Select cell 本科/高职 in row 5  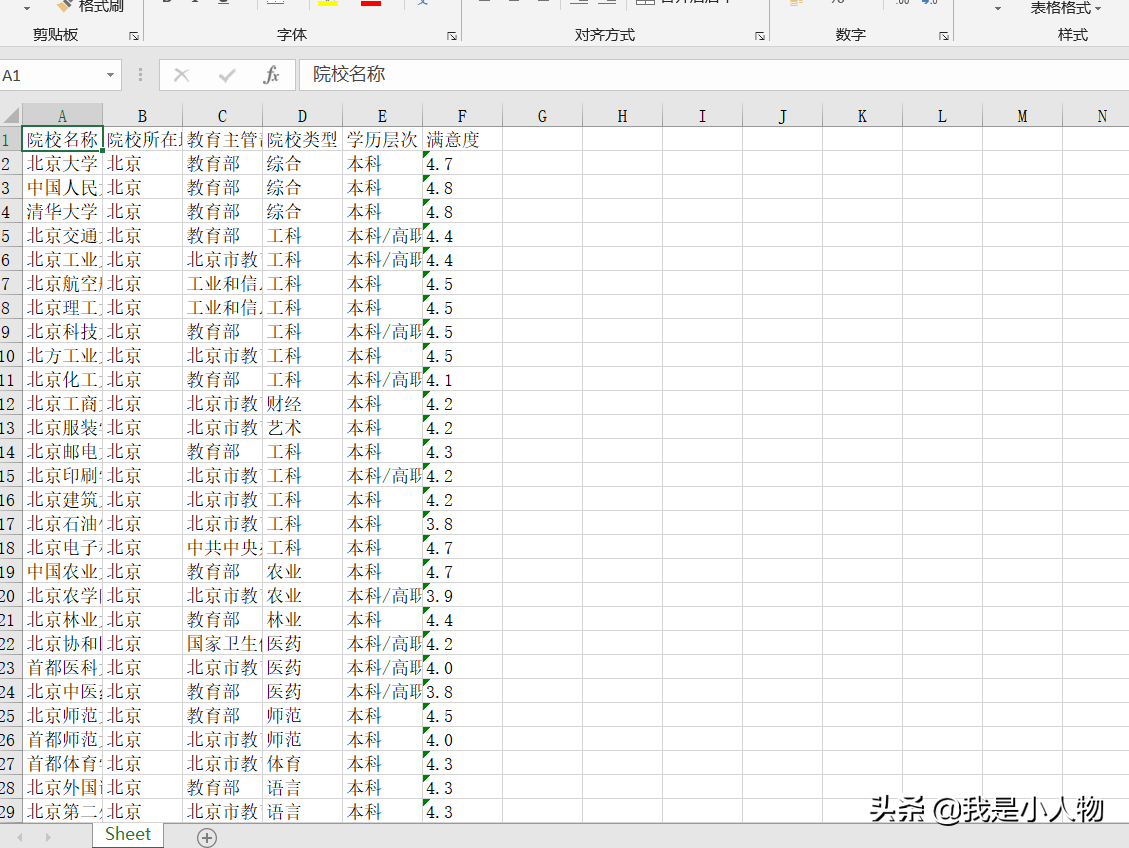(x=382, y=235)
